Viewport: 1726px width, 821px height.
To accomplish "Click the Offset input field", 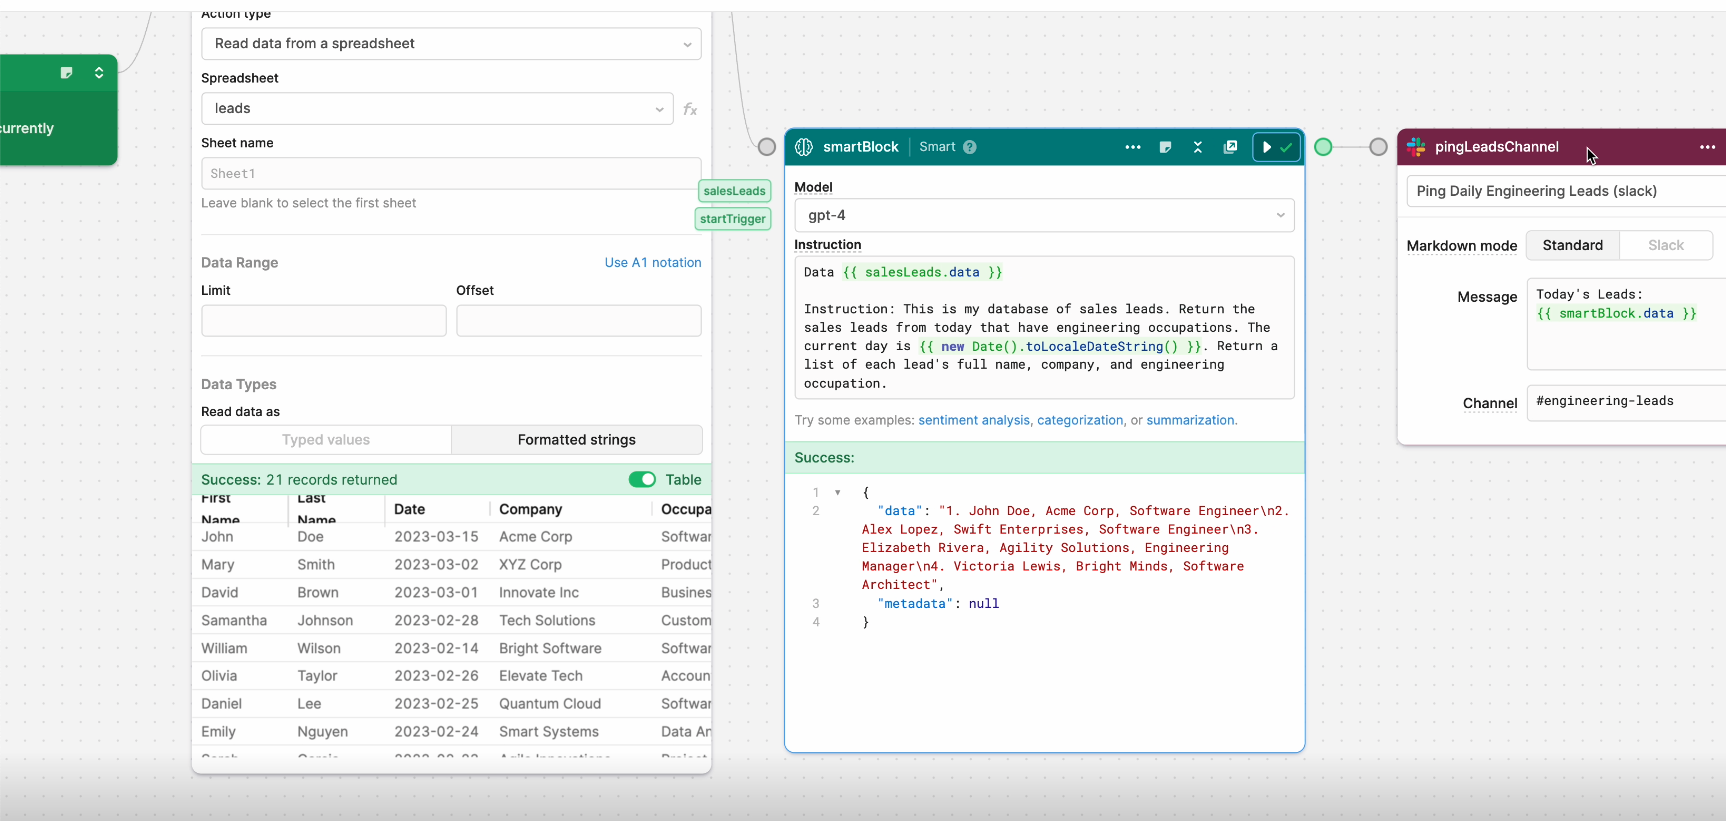I will (x=579, y=321).
